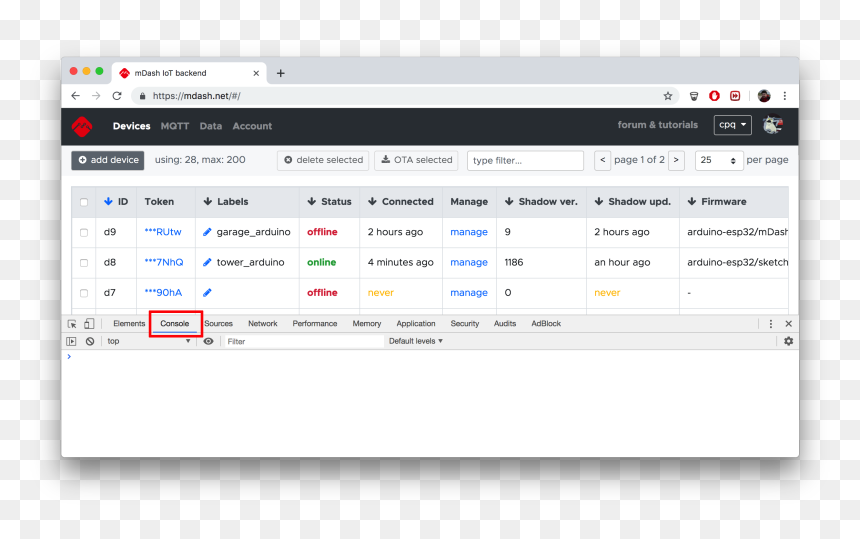Screen dimensions: 860x539
Task: Expand the Default levels dropdown
Action: coord(416,341)
